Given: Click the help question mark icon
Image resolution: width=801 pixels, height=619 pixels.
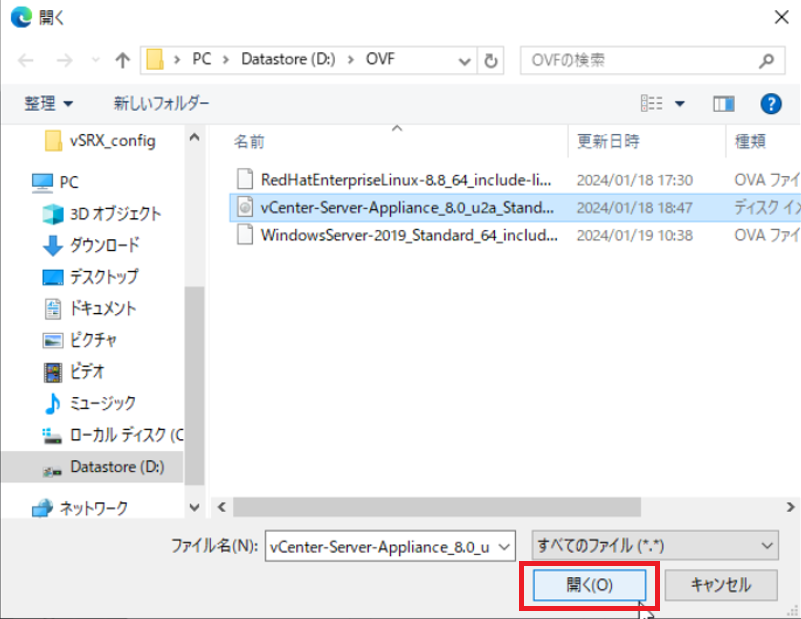Looking at the screenshot, I should coord(770,103).
